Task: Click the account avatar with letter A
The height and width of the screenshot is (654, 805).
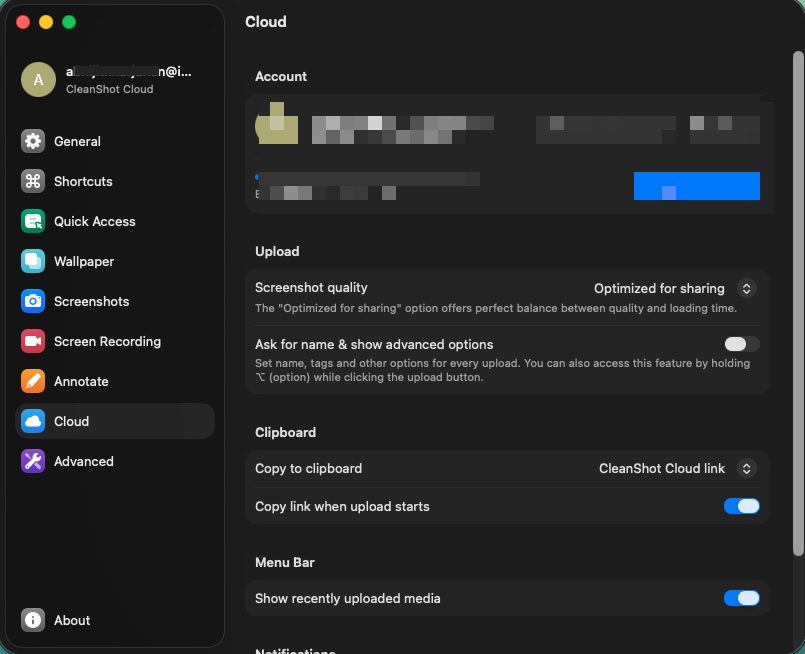Action: click(39, 80)
